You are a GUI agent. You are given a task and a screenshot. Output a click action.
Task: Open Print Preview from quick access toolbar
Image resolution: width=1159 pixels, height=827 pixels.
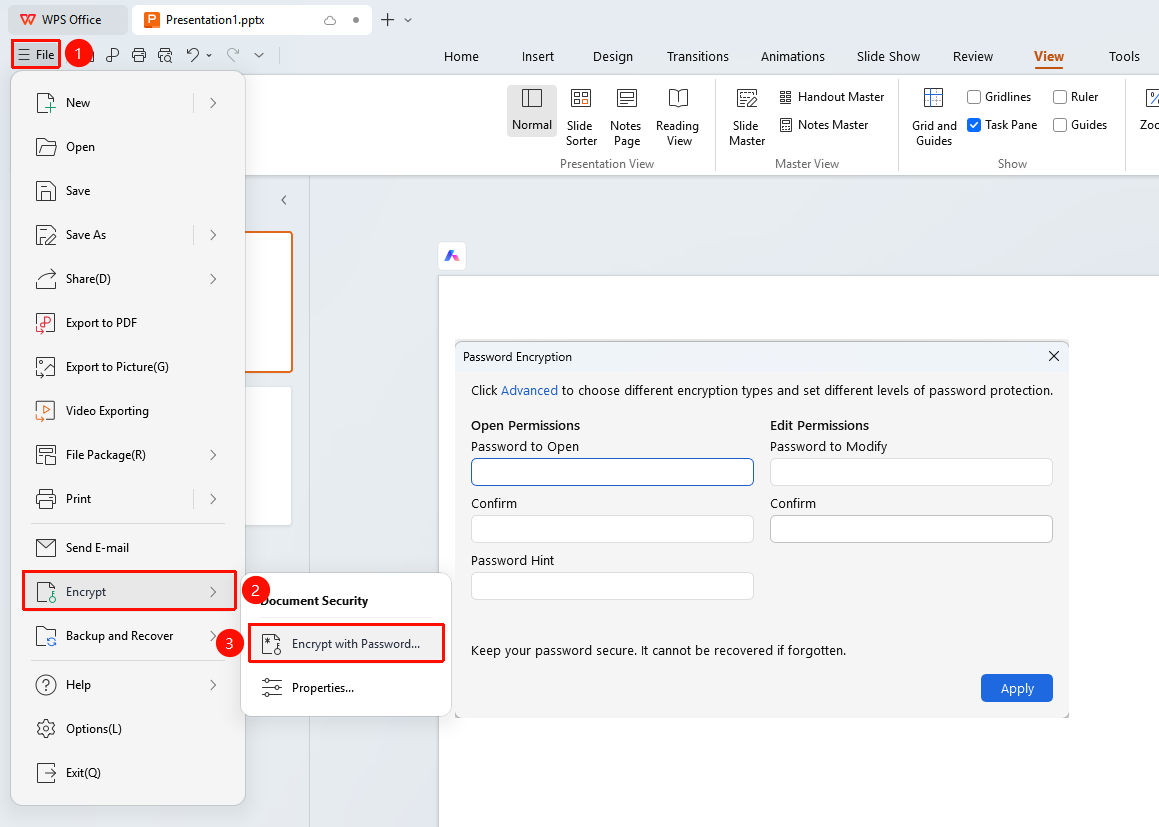pyautogui.click(x=165, y=55)
